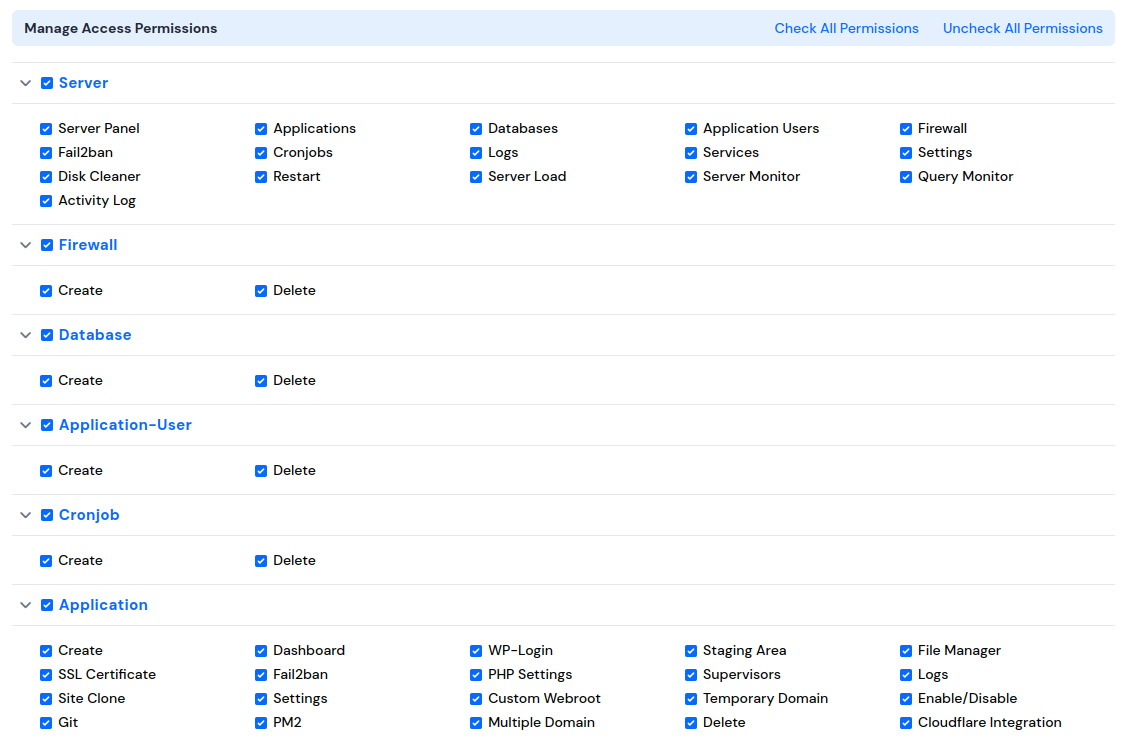Uncheck Settings in the Server section
The width and height of the screenshot is (1121, 751).
pyautogui.click(x=906, y=153)
